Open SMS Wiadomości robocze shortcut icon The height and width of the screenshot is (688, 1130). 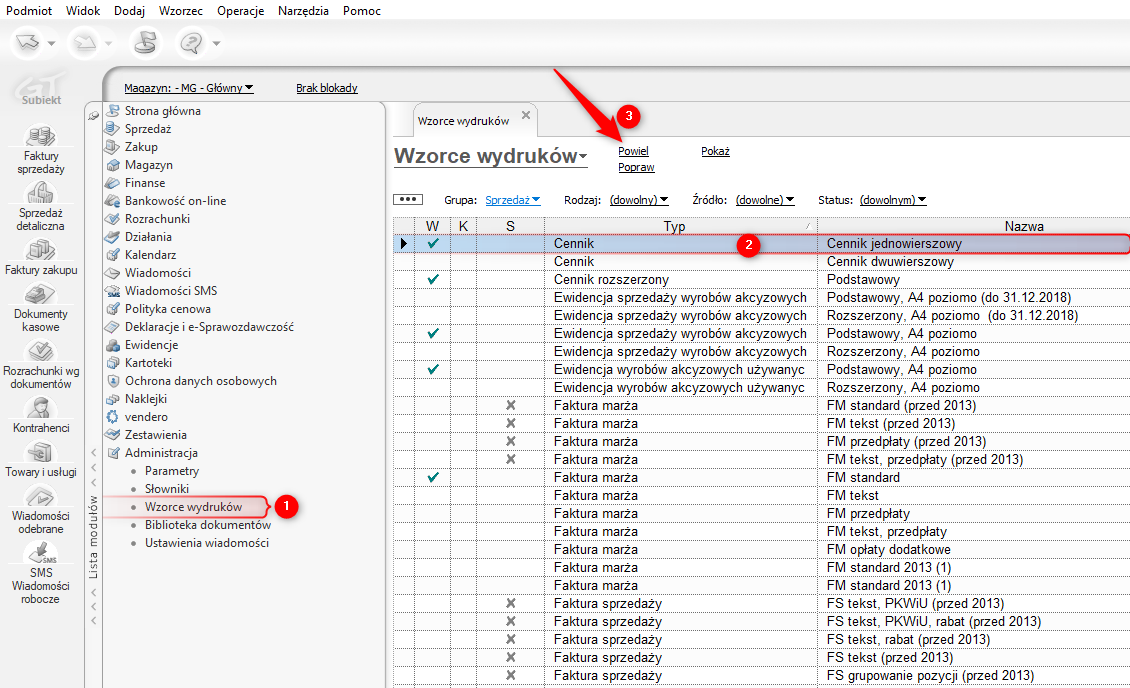click(x=41, y=553)
